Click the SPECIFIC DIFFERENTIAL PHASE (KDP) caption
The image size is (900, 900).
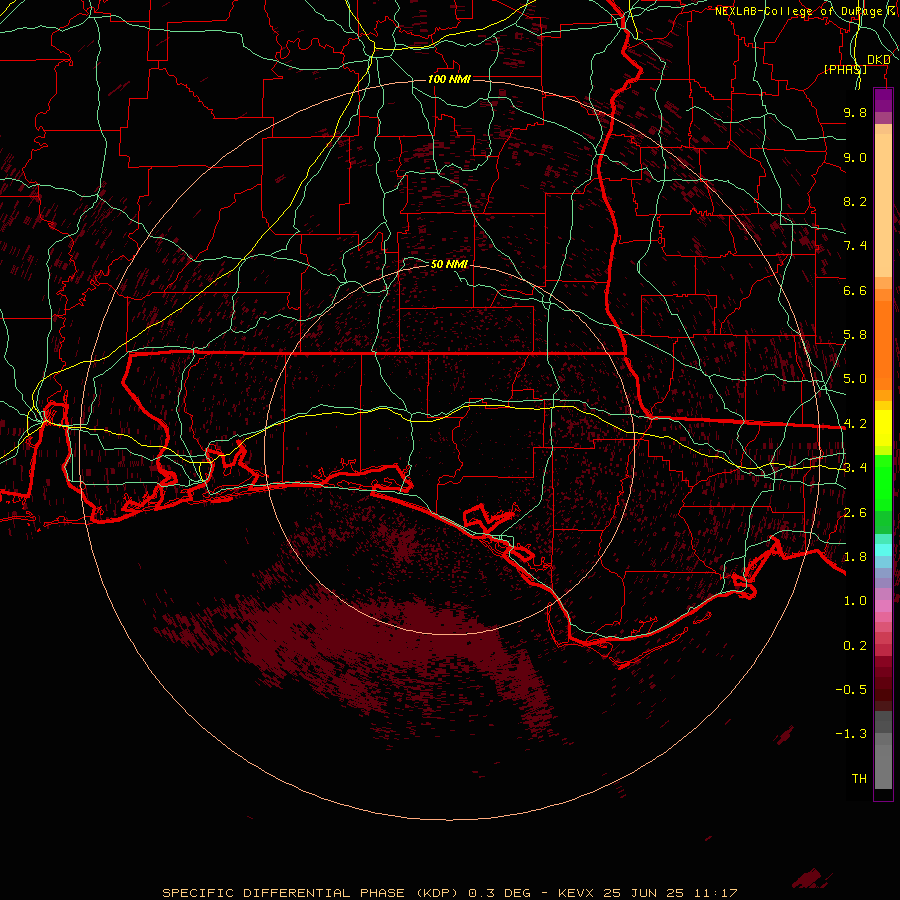(311, 893)
